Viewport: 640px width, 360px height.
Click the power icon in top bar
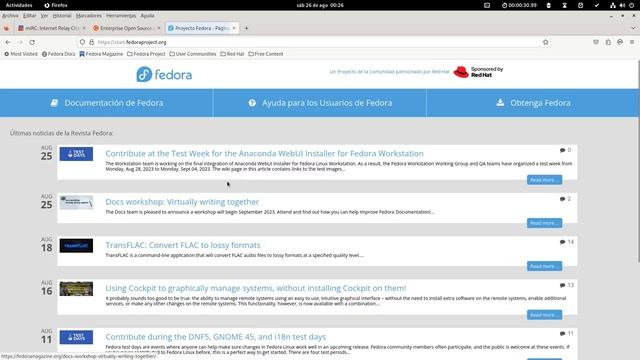pyautogui.click(x=632, y=5)
